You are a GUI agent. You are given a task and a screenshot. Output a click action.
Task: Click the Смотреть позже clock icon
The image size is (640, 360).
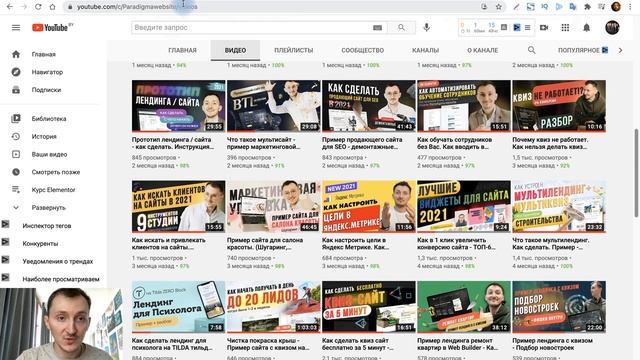16,172
